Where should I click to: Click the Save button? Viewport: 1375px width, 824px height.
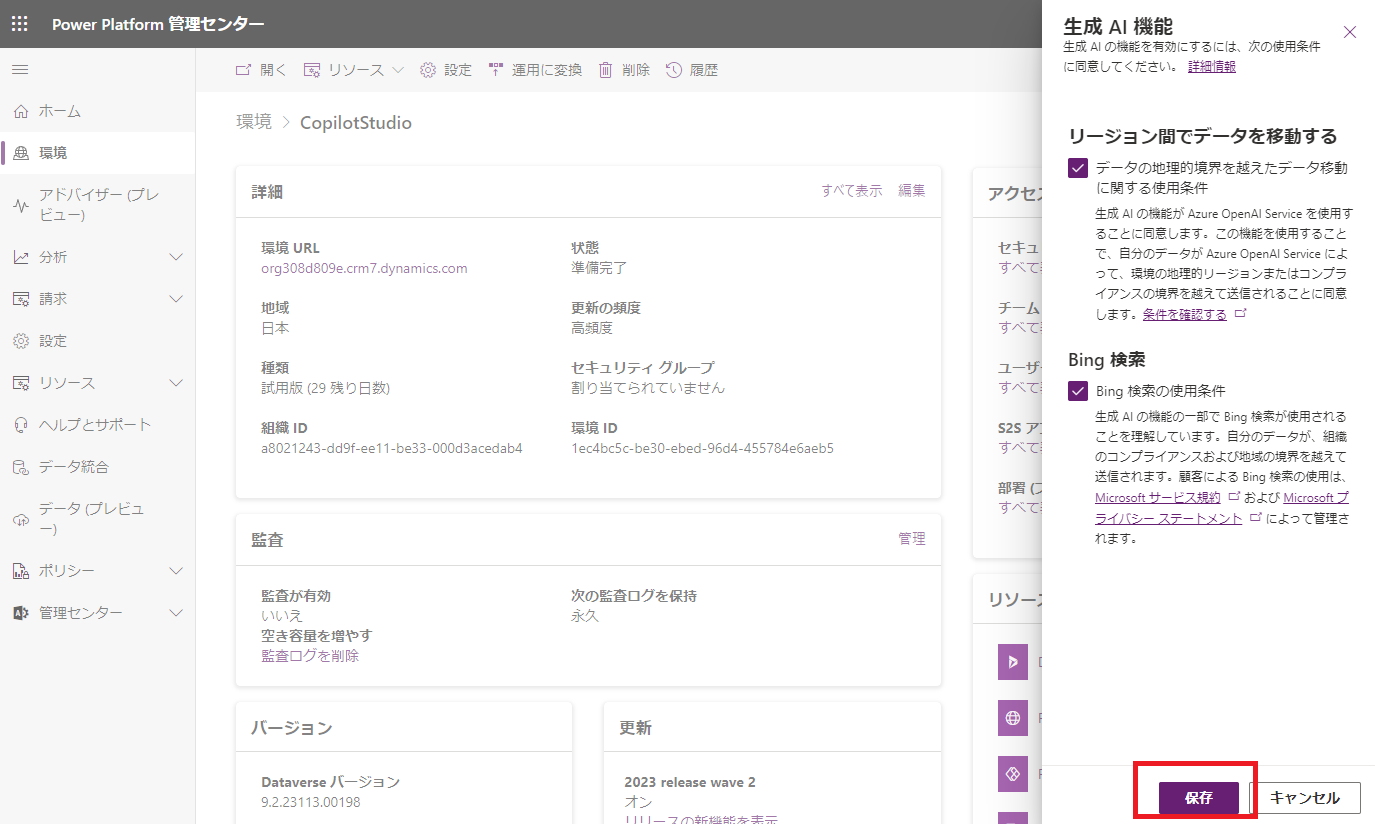1198,798
